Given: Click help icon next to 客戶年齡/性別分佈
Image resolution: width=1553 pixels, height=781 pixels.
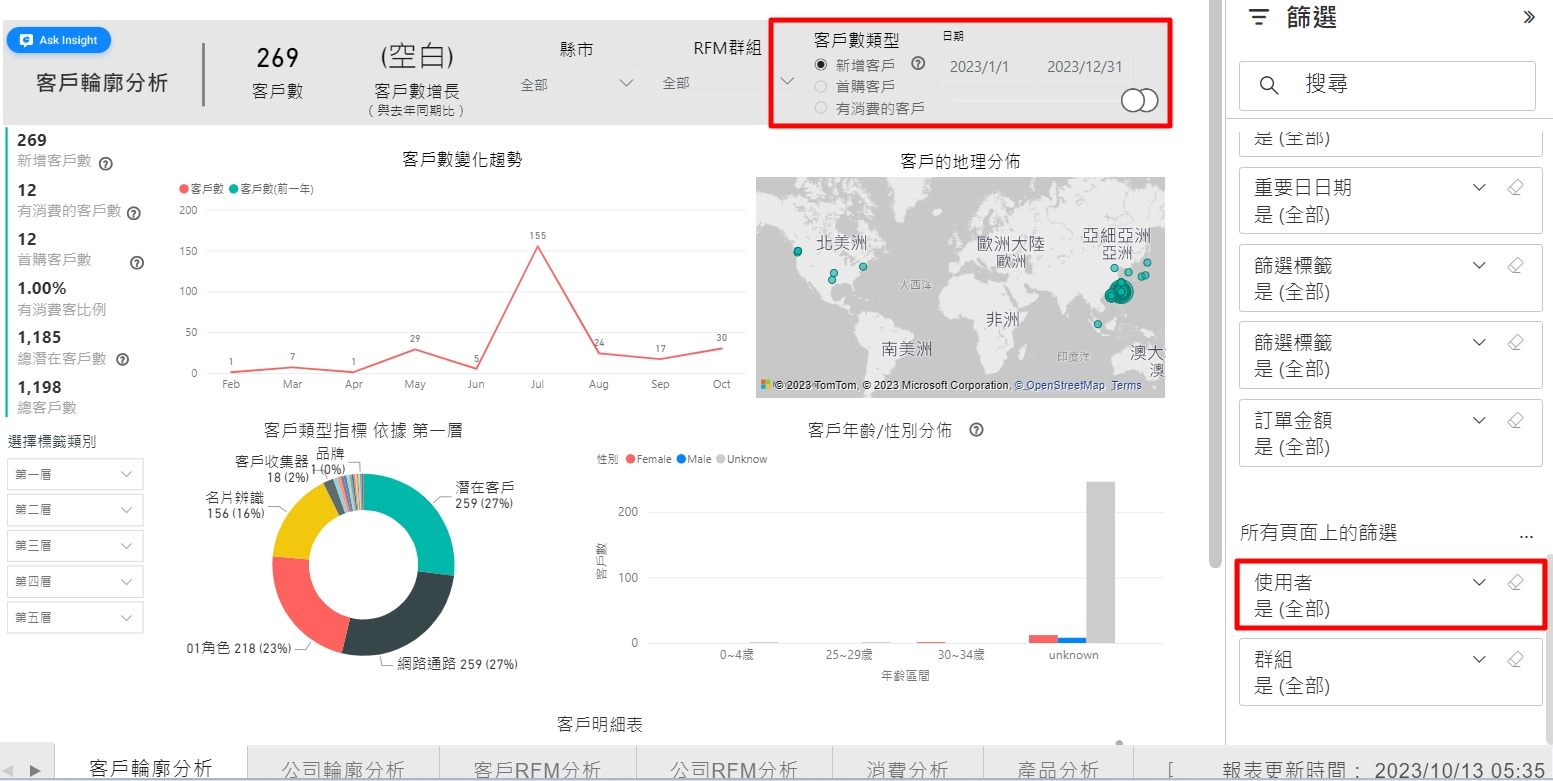Looking at the screenshot, I should point(976,430).
